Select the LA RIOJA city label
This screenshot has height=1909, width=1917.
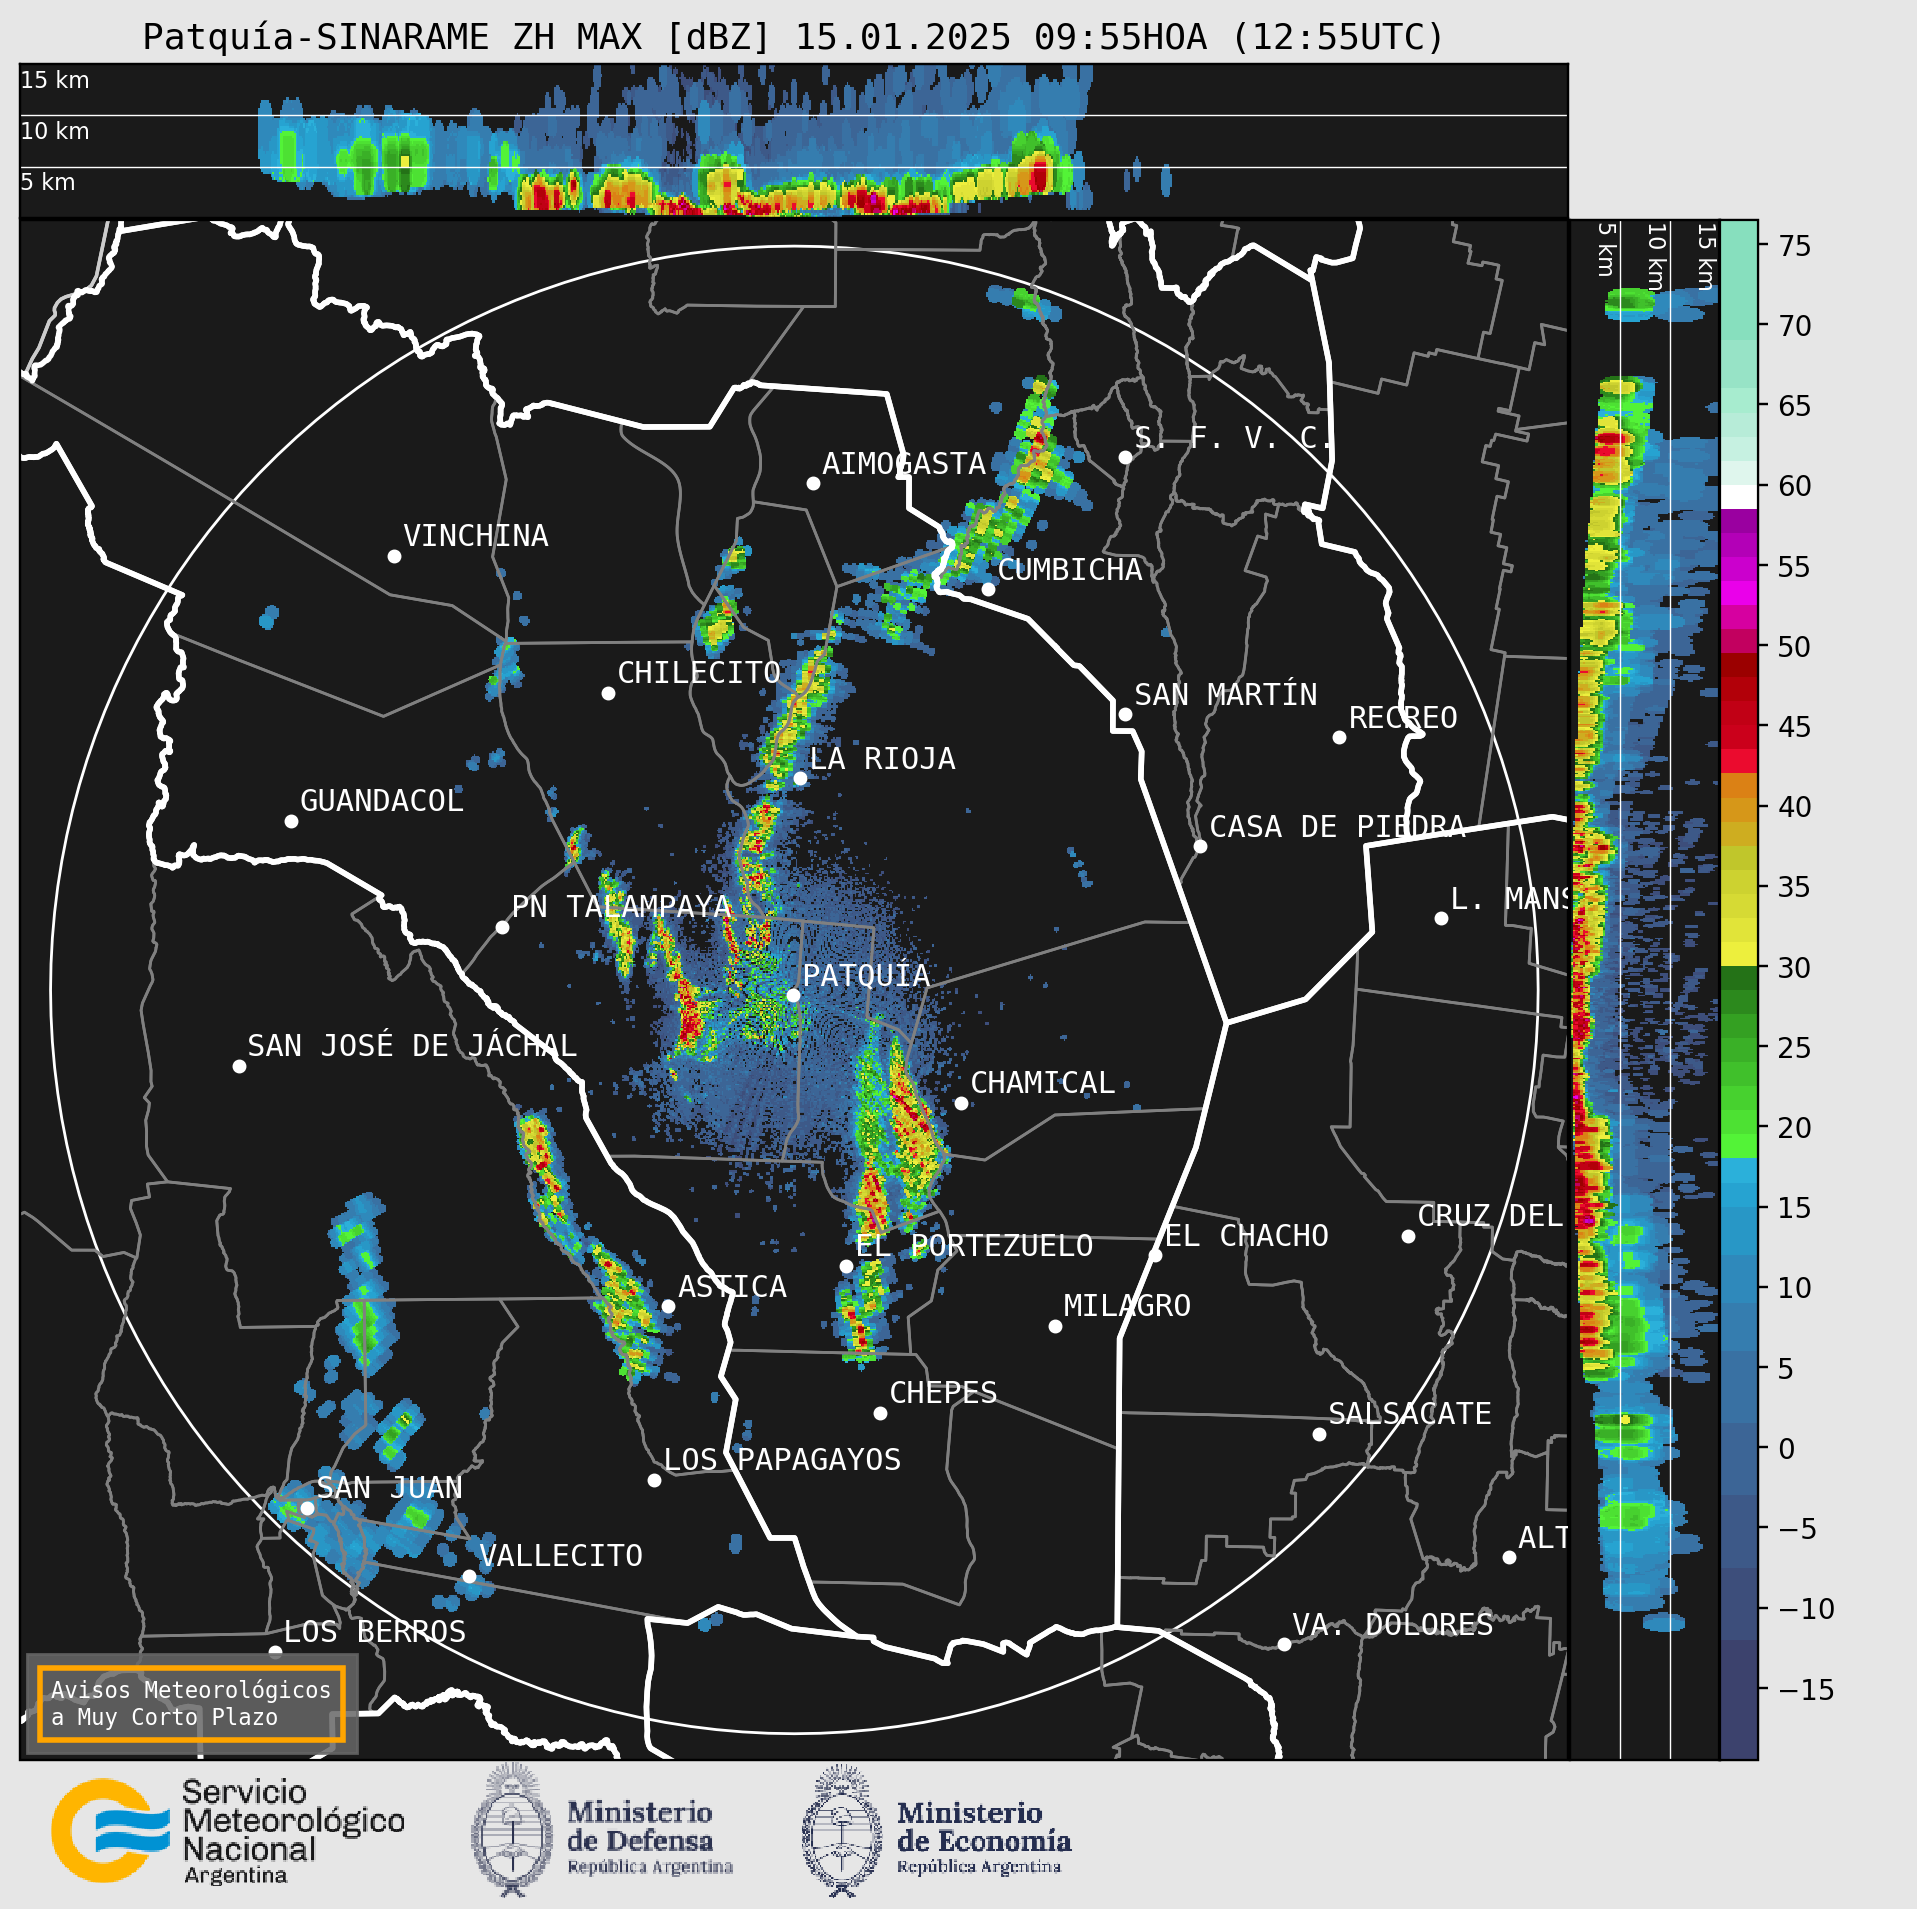click(882, 759)
